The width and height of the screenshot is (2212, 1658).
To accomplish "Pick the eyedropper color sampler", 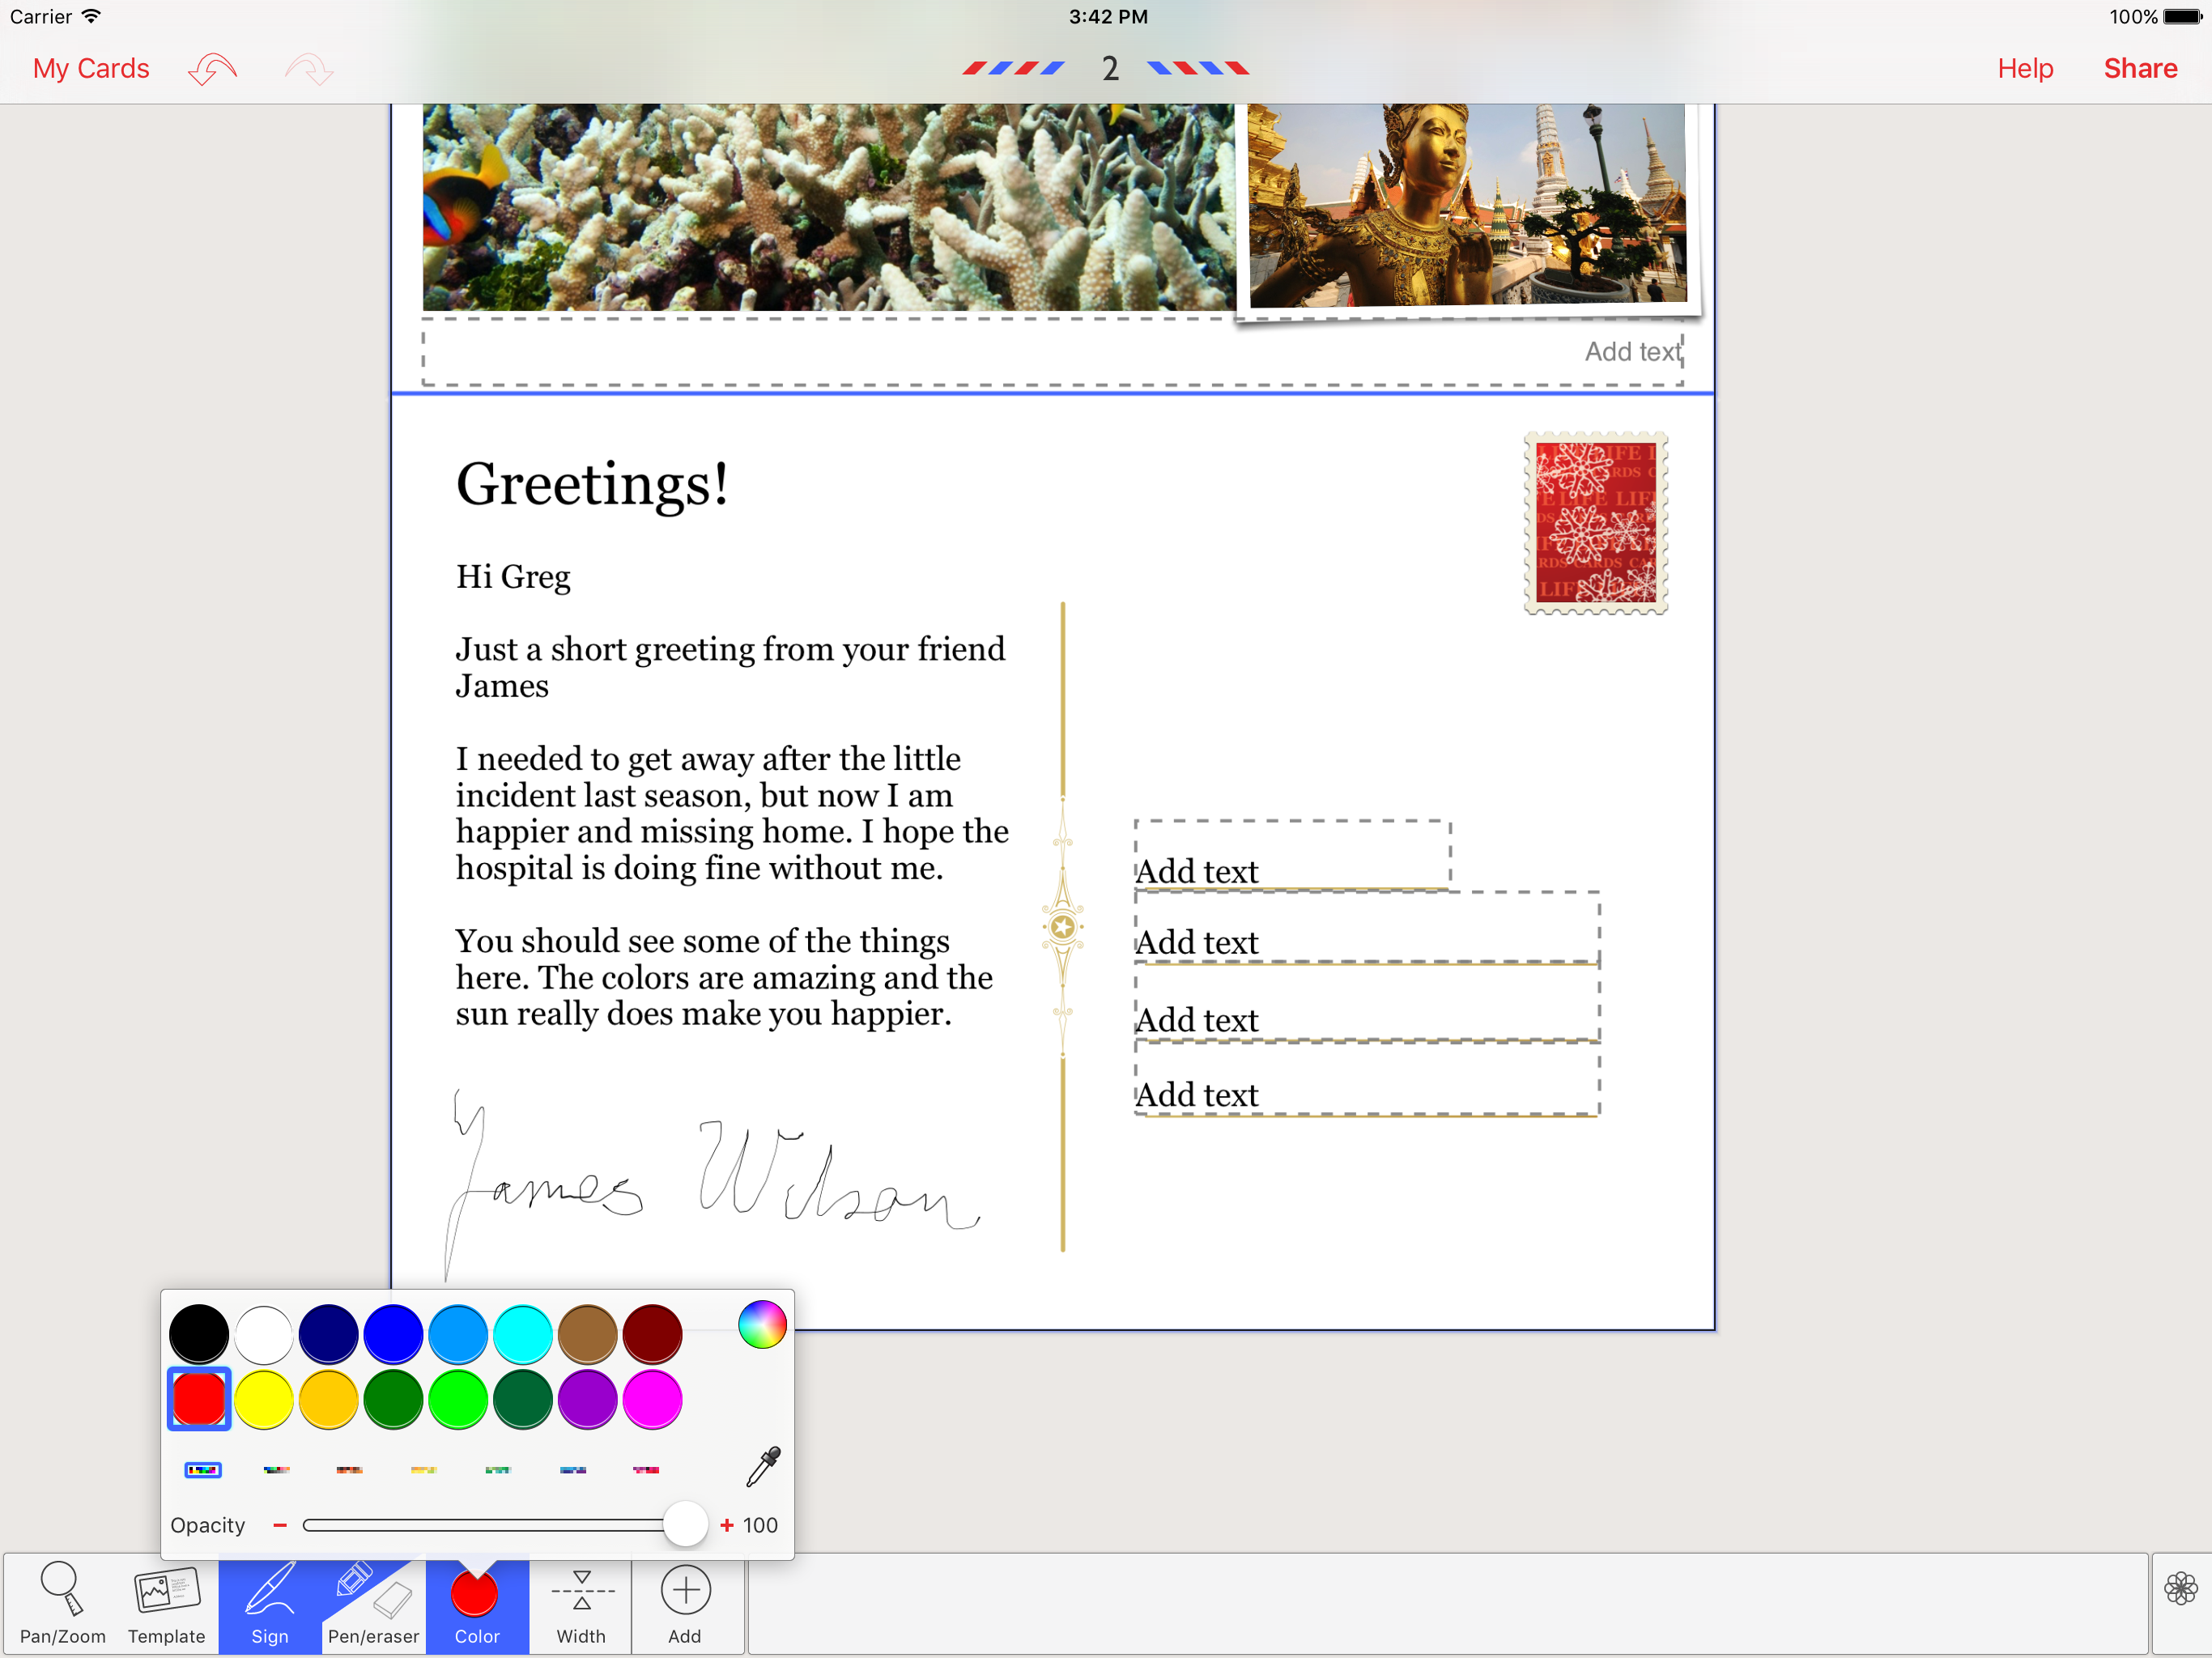I will [763, 1466].
